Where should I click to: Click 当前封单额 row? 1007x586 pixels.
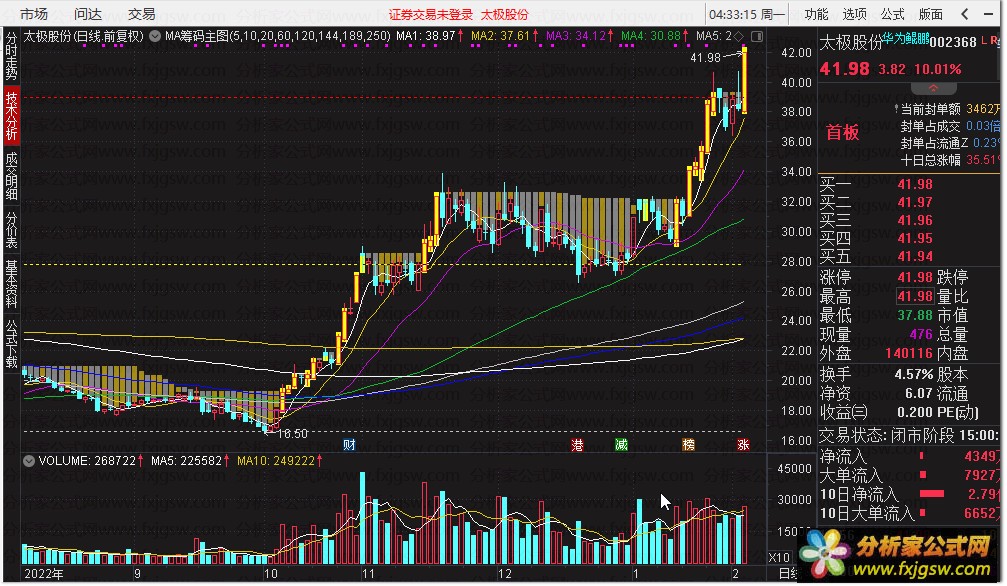coord(947,109)
